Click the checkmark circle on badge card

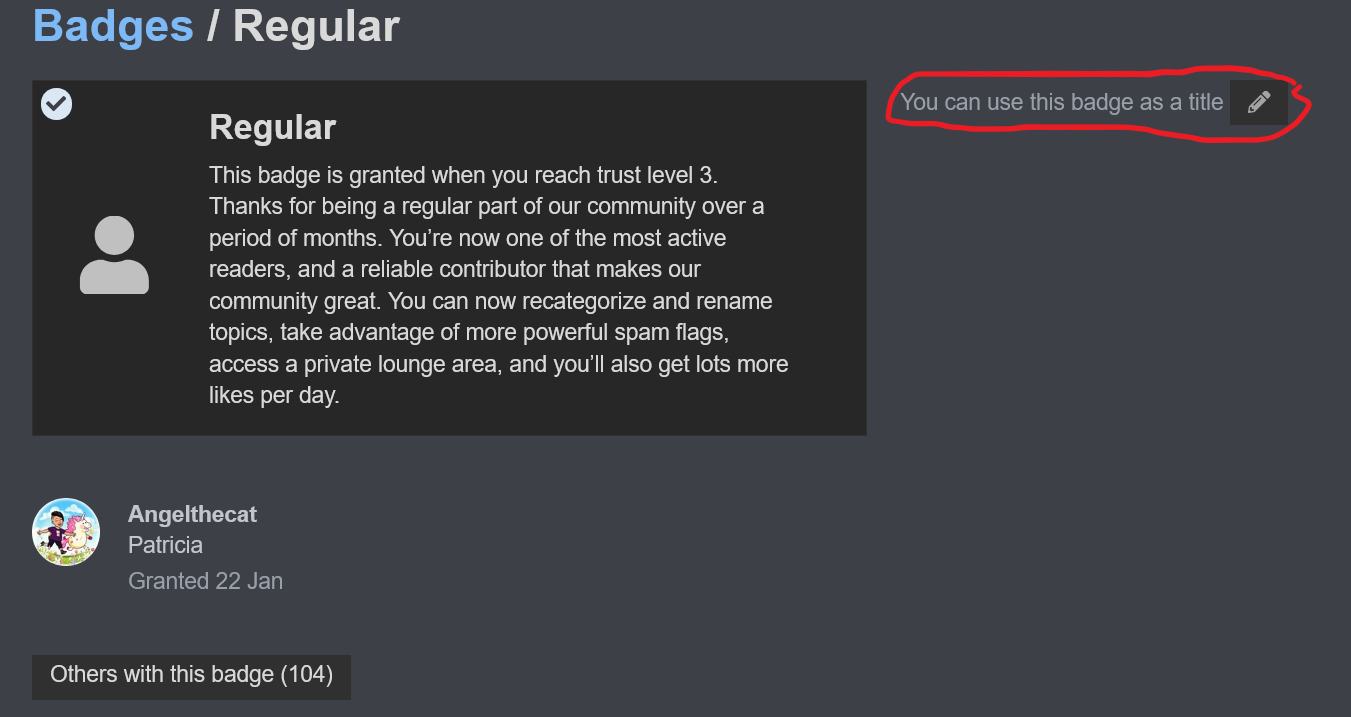56,104
